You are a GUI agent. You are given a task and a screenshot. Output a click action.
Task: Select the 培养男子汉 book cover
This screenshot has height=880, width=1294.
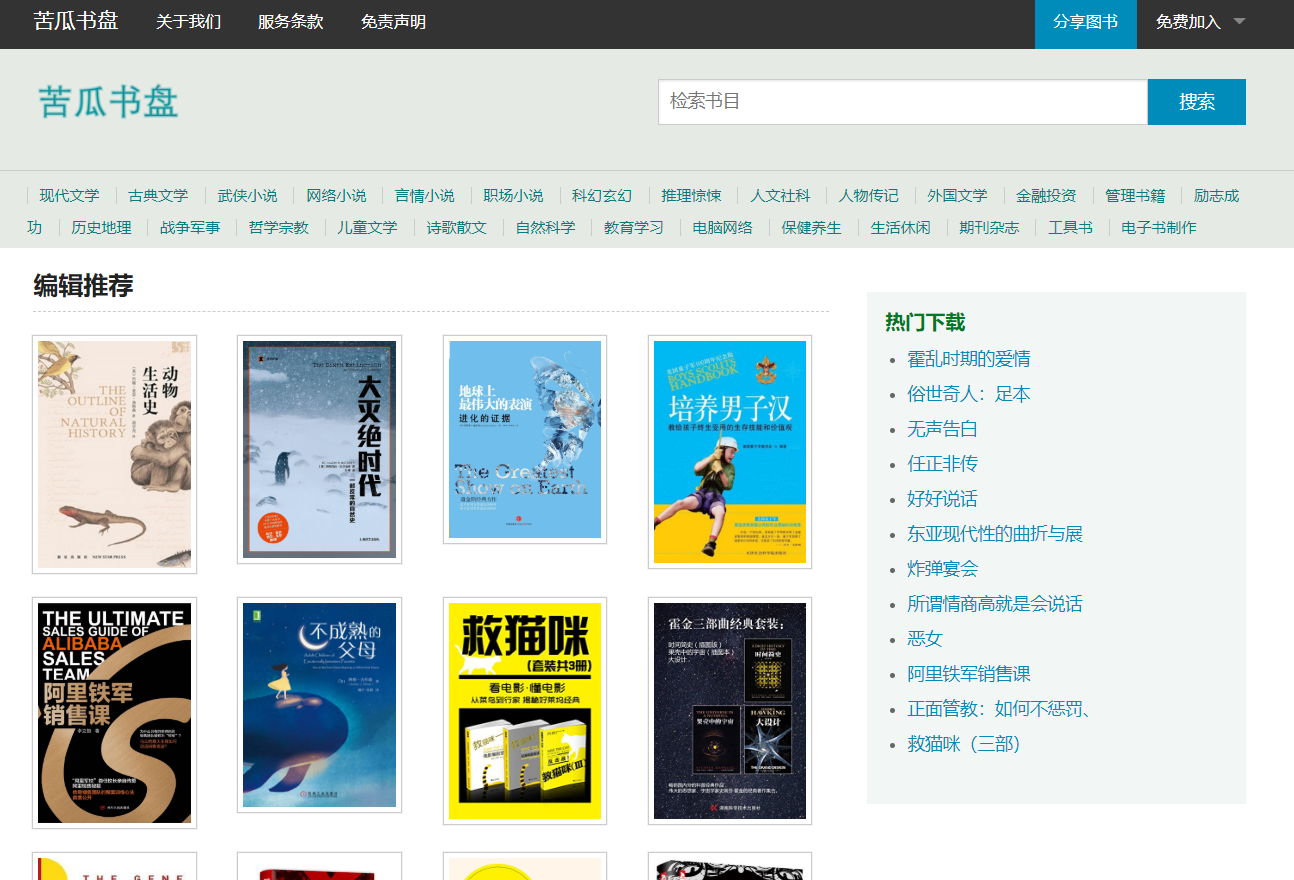[730, 451]
